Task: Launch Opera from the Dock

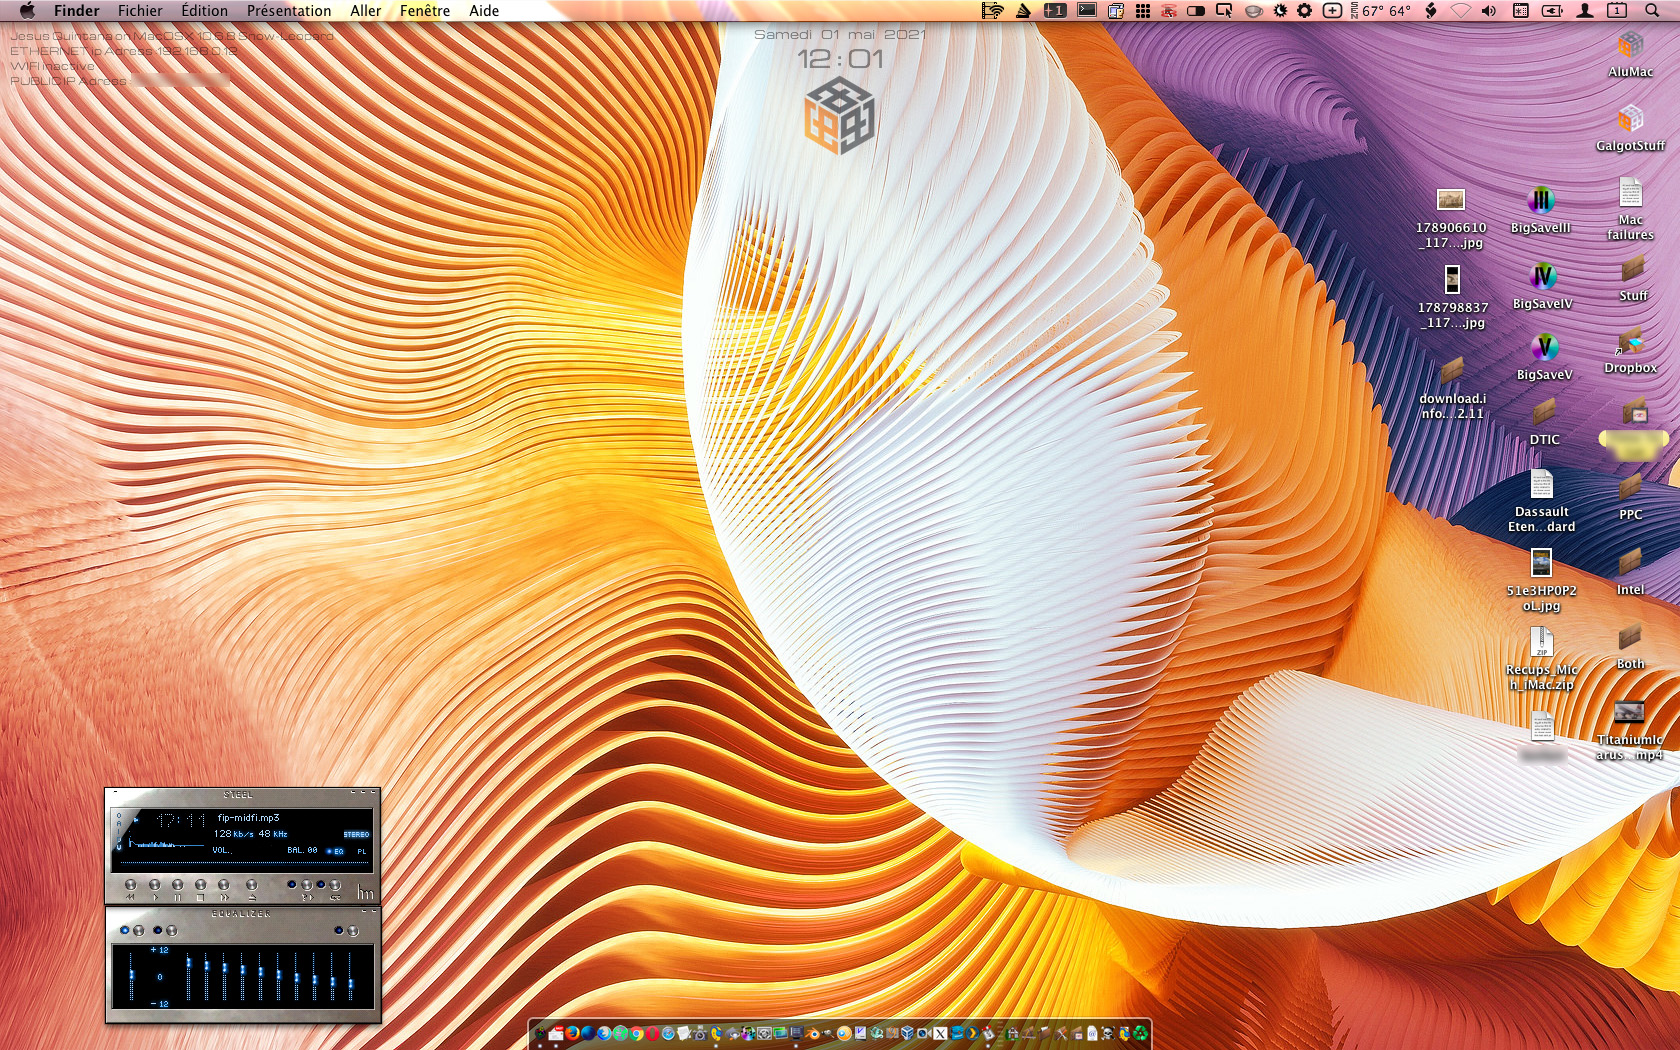Action: (652, 1033)
